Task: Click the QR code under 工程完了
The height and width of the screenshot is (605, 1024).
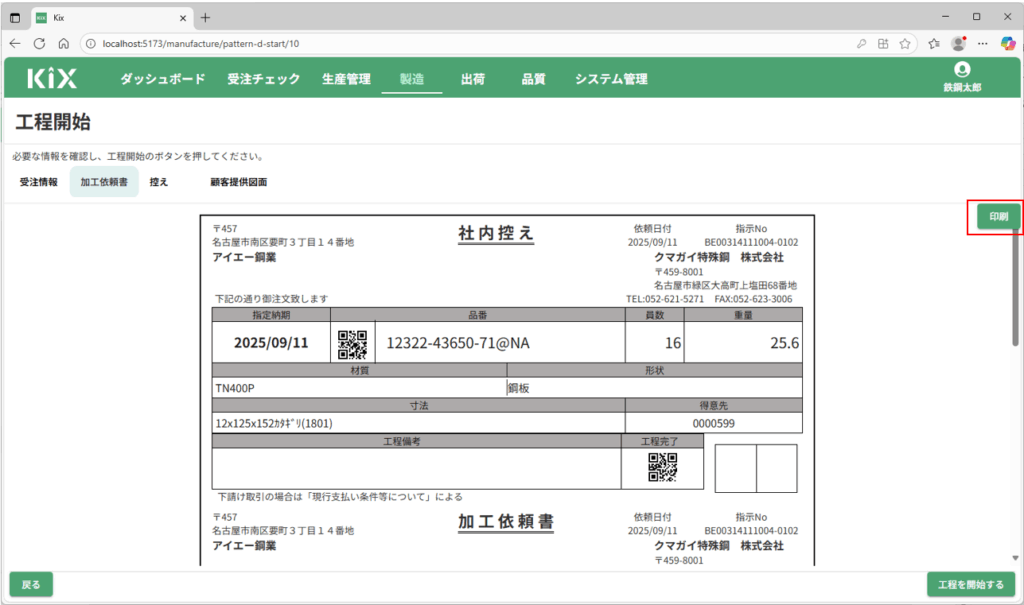Action: tap(662, 467)
